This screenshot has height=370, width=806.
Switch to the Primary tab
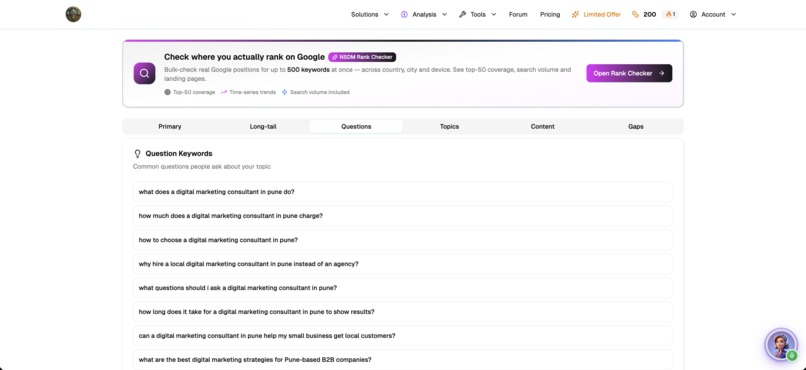[x=170, y=126]
